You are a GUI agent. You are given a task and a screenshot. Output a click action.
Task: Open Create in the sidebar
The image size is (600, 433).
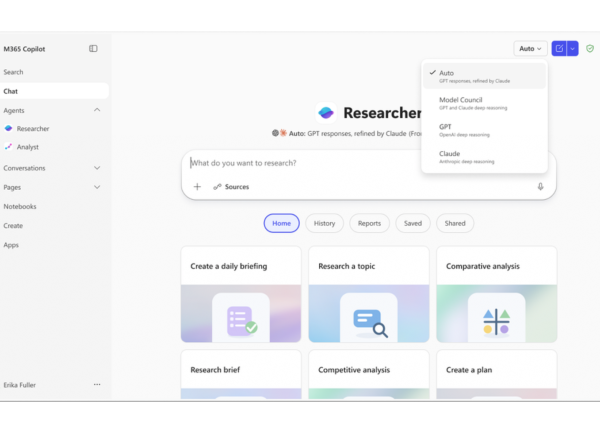(x=13, y=225)
